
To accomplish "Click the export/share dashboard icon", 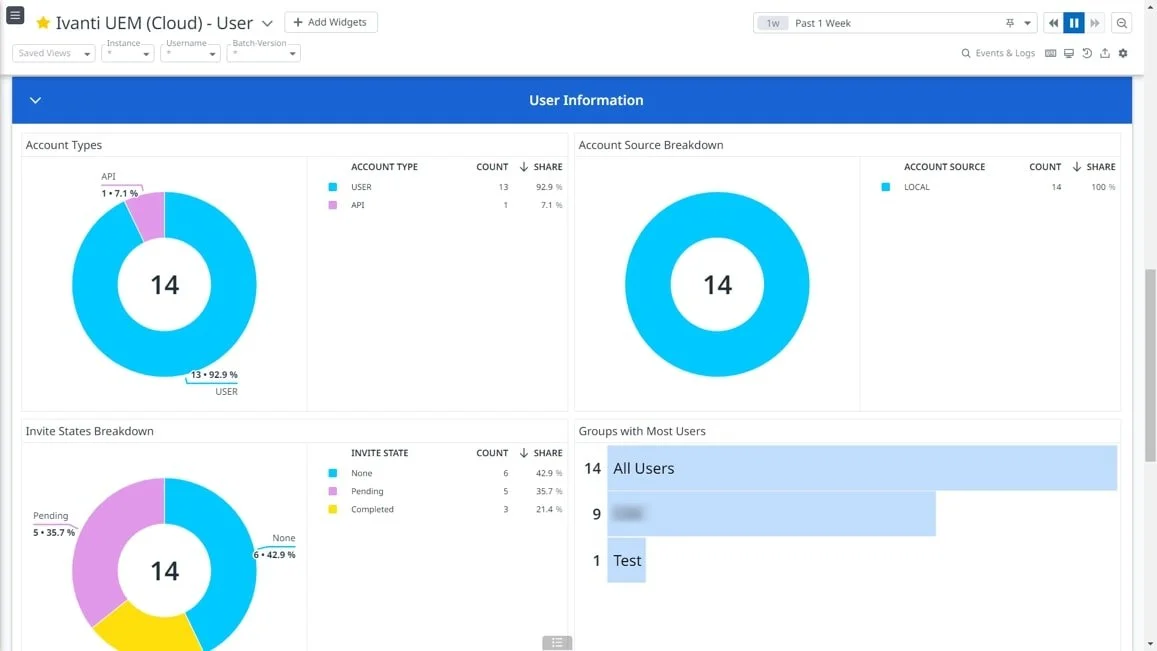I will click(x=1104, y=53).
